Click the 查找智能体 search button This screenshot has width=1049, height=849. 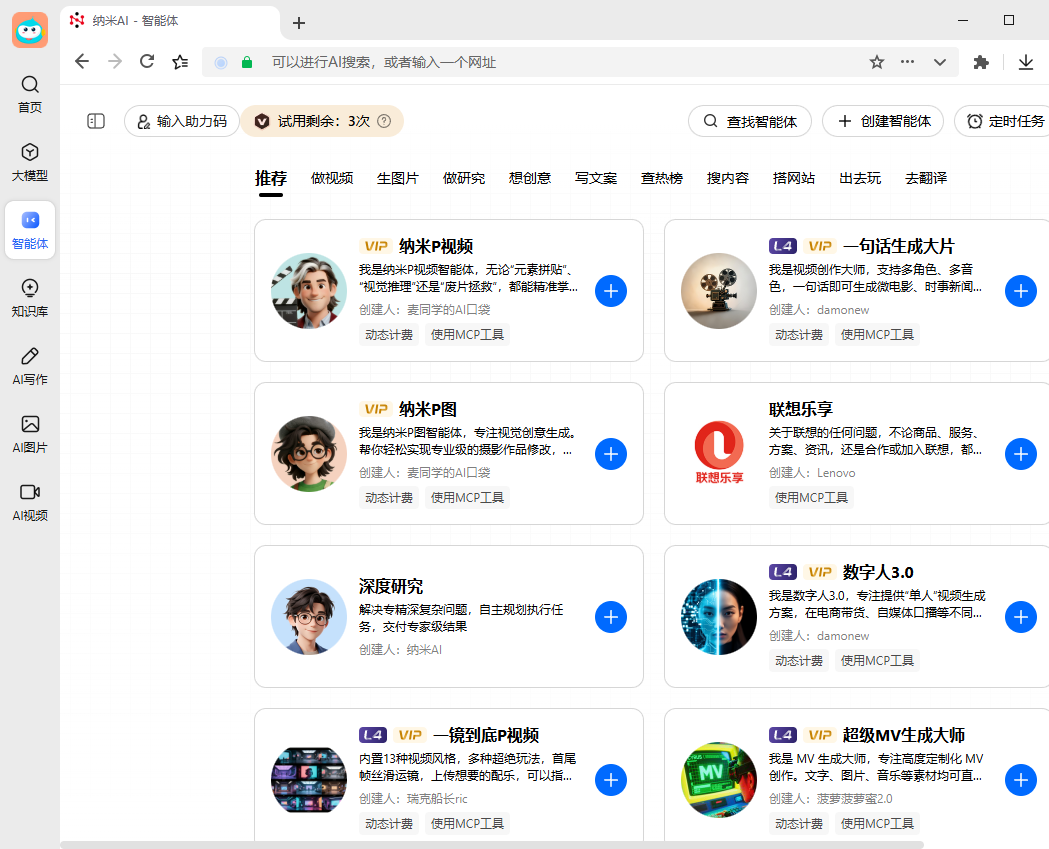click(x=750, y=121)
